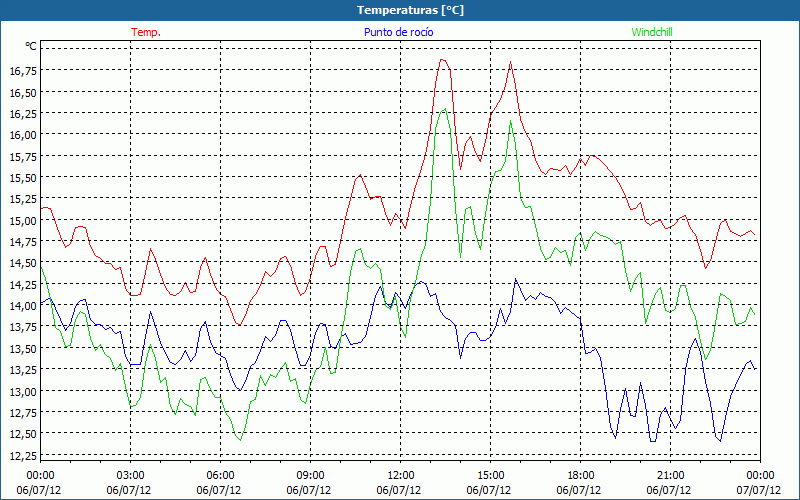The width and height of the screenshot is (800, 500).
Task: Select the blue 'Punto de rocío' legend label
Action: point(398,32)
